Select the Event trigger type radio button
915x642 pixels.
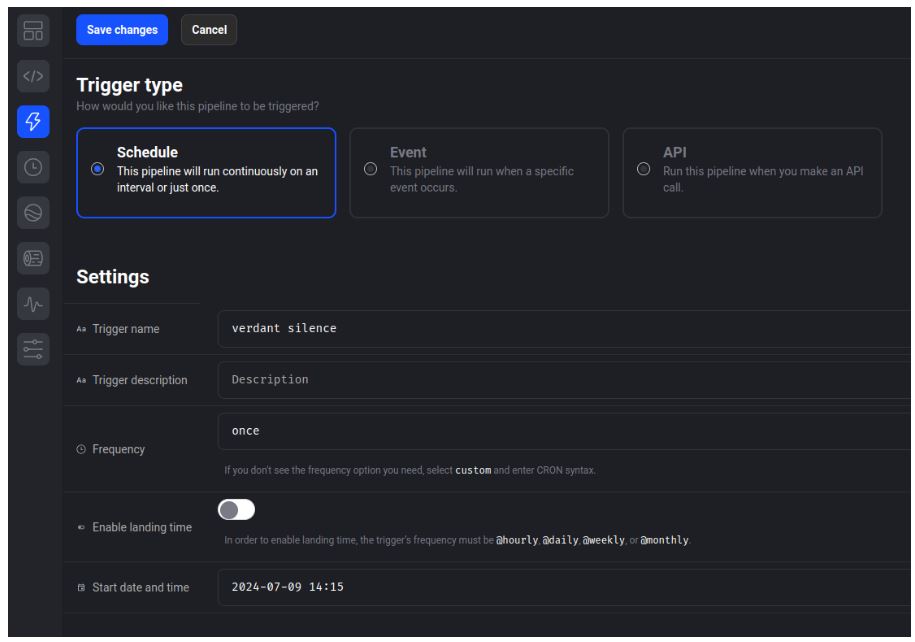[x=370, y=170]
